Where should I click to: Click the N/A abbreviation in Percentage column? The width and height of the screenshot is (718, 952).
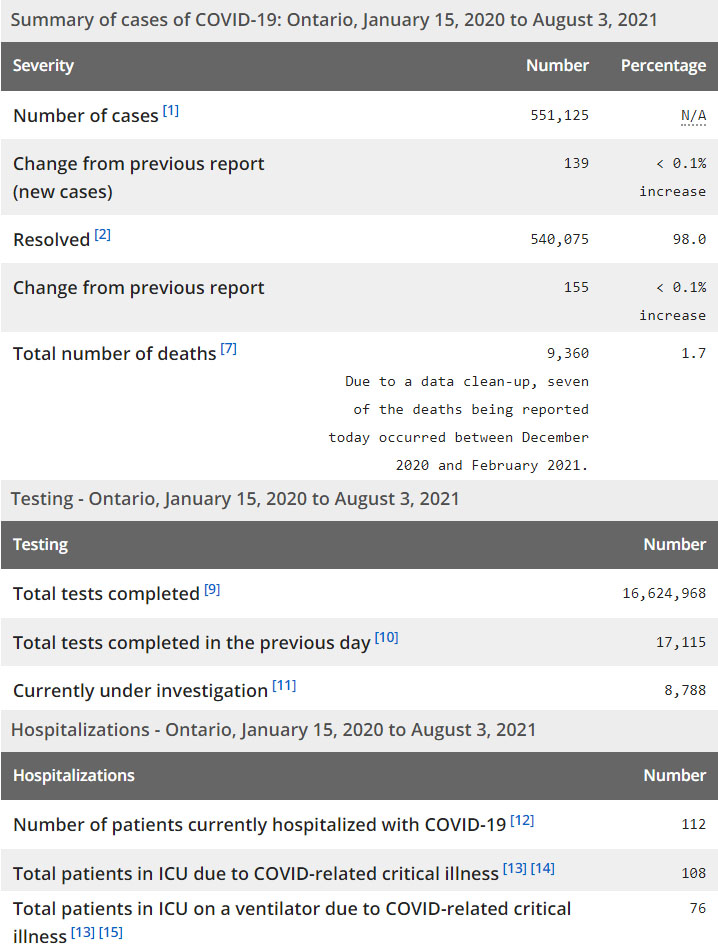coord(693,116)
